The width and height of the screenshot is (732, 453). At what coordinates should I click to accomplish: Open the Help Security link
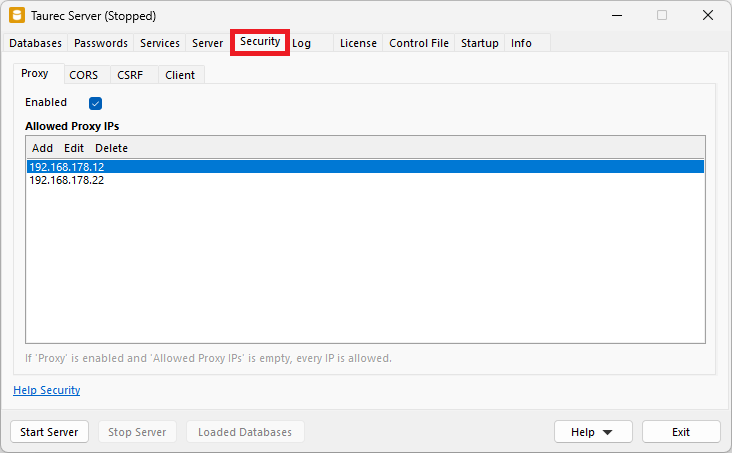47,390
